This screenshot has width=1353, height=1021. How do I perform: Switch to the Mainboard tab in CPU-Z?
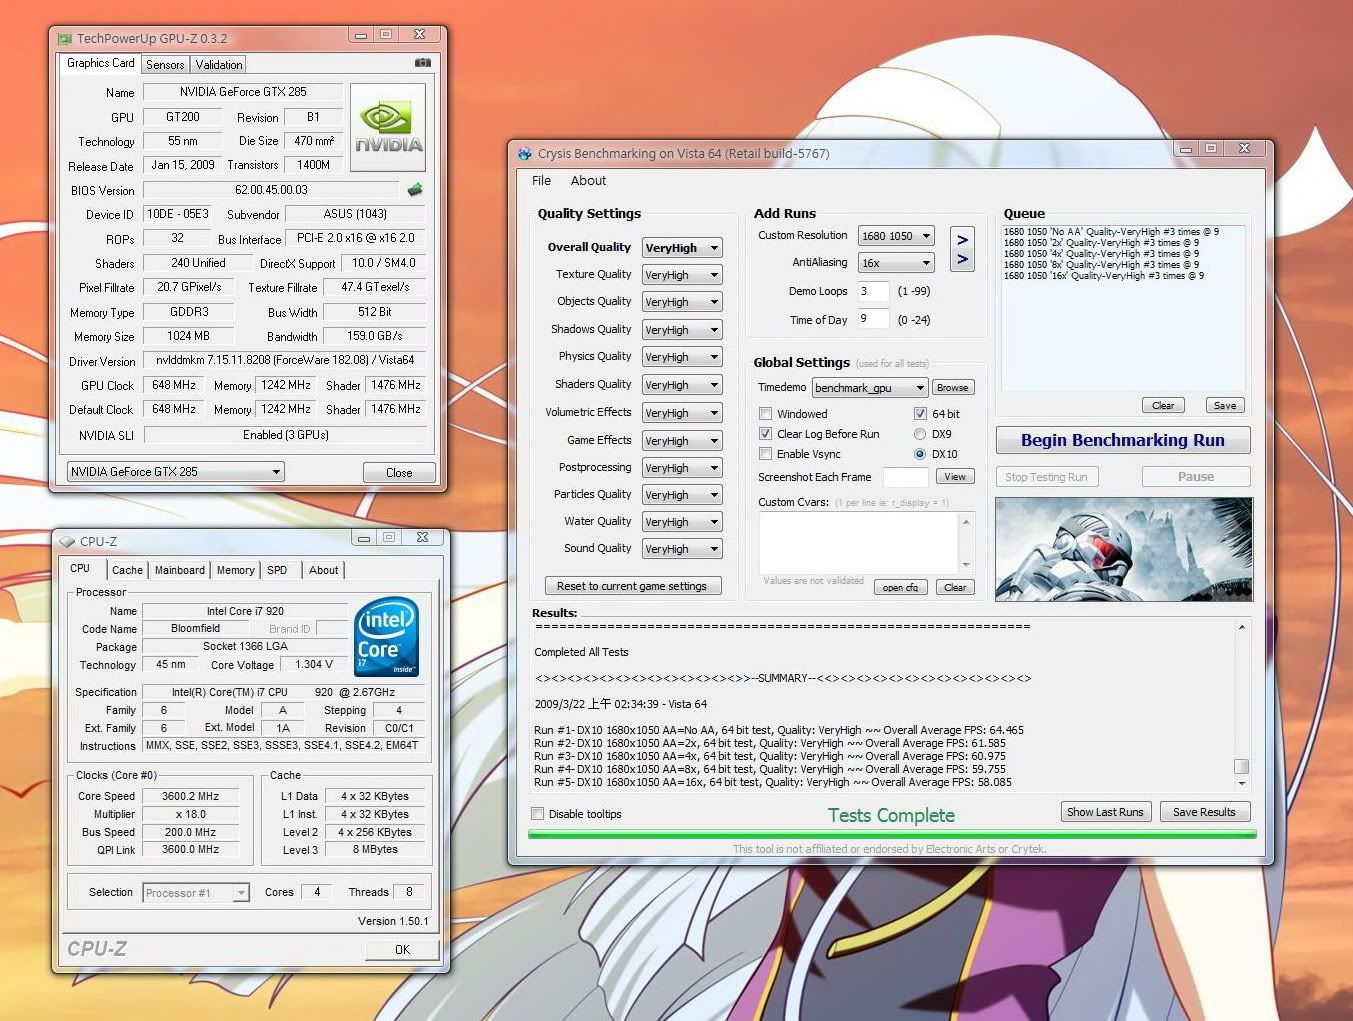click(180, 570)
